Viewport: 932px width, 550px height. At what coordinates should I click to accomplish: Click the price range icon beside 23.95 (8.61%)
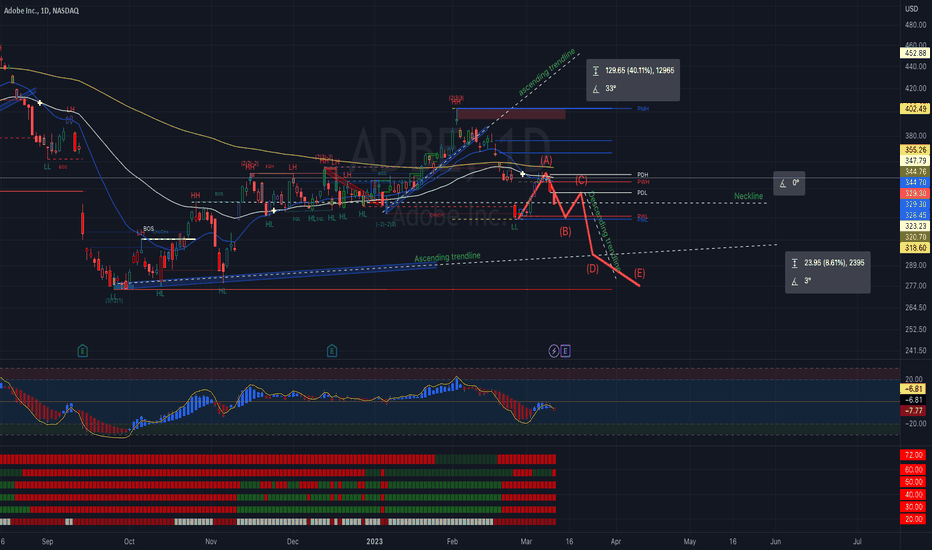795,263
